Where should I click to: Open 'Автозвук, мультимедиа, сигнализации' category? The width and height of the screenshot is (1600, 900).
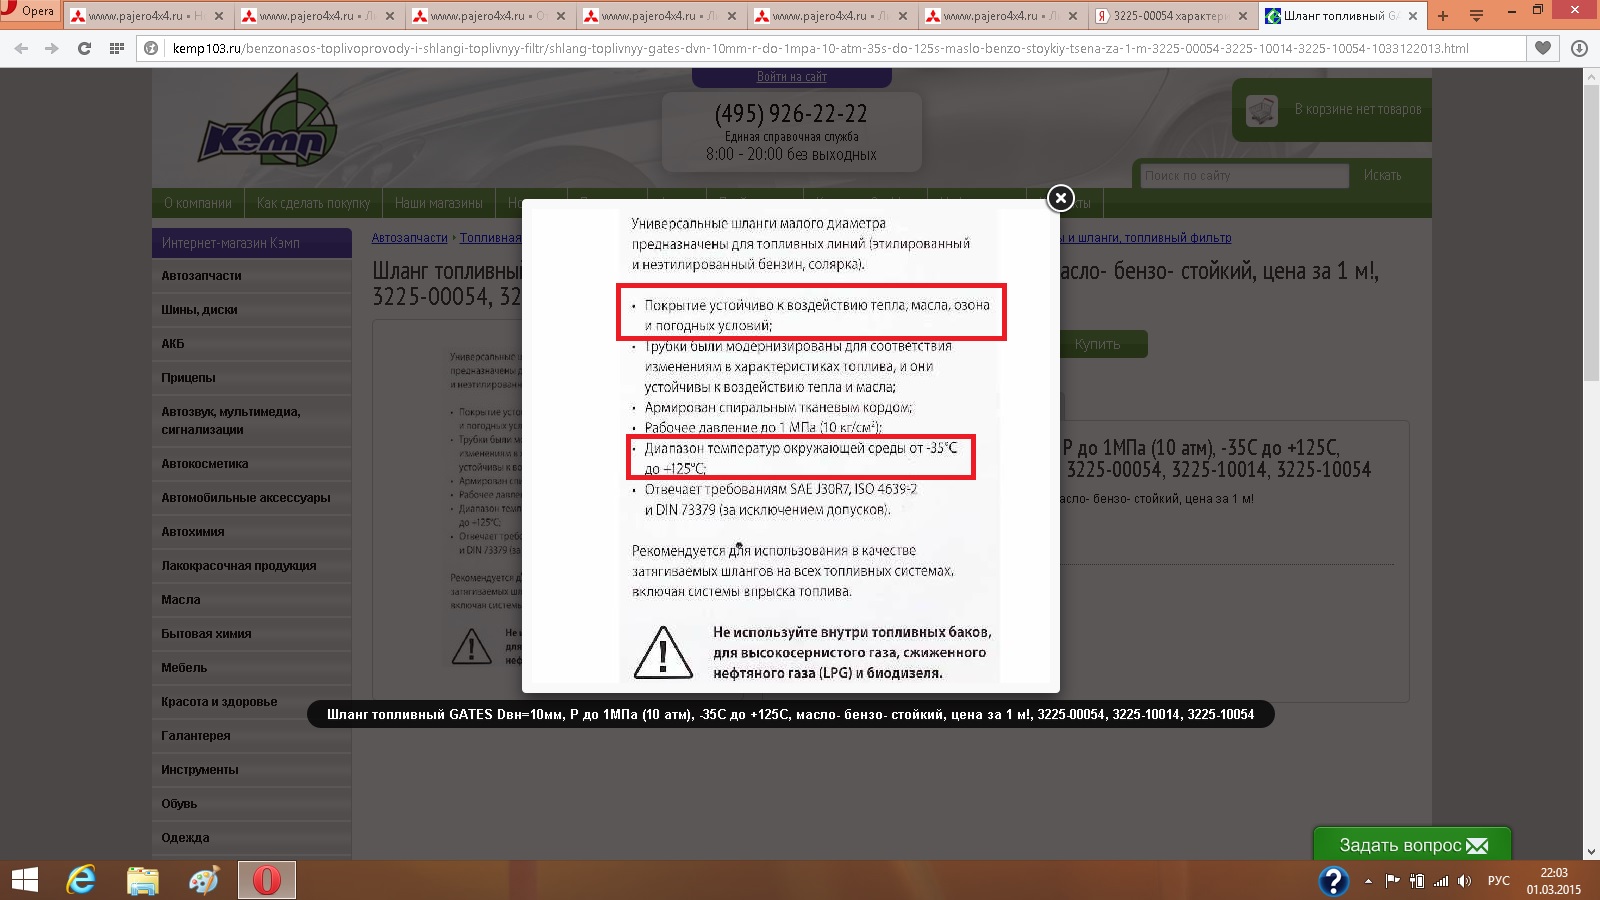(252, 421)
